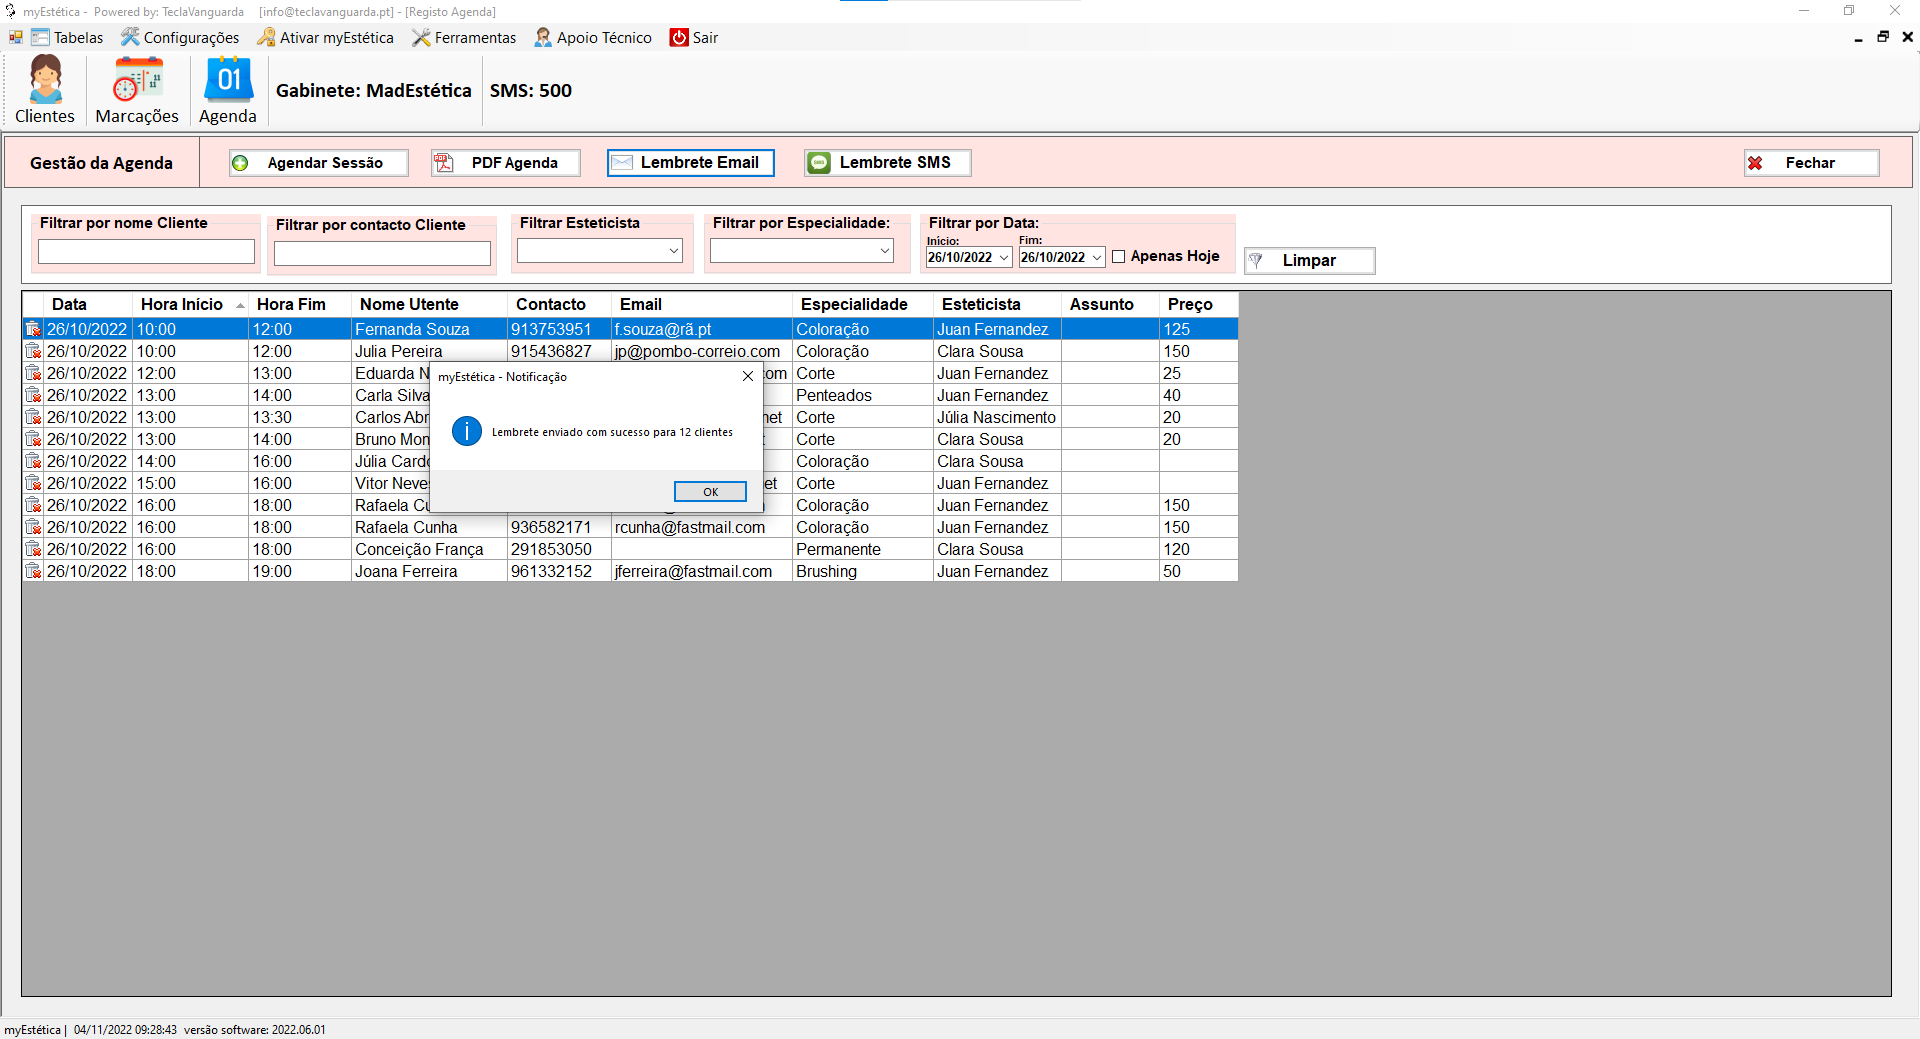Send reminder via Lembrete SMS button
The height and width of the screenshot is (1039, 1920).
click(887, 163)
